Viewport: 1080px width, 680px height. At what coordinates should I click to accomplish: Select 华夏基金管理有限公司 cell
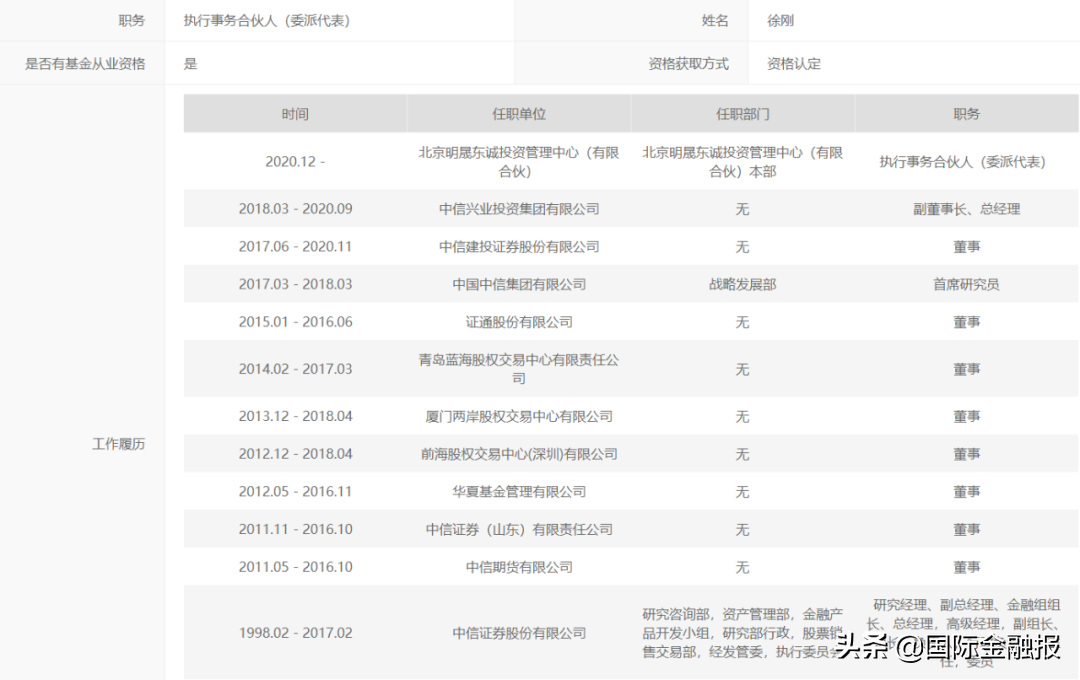click(519, 492)
